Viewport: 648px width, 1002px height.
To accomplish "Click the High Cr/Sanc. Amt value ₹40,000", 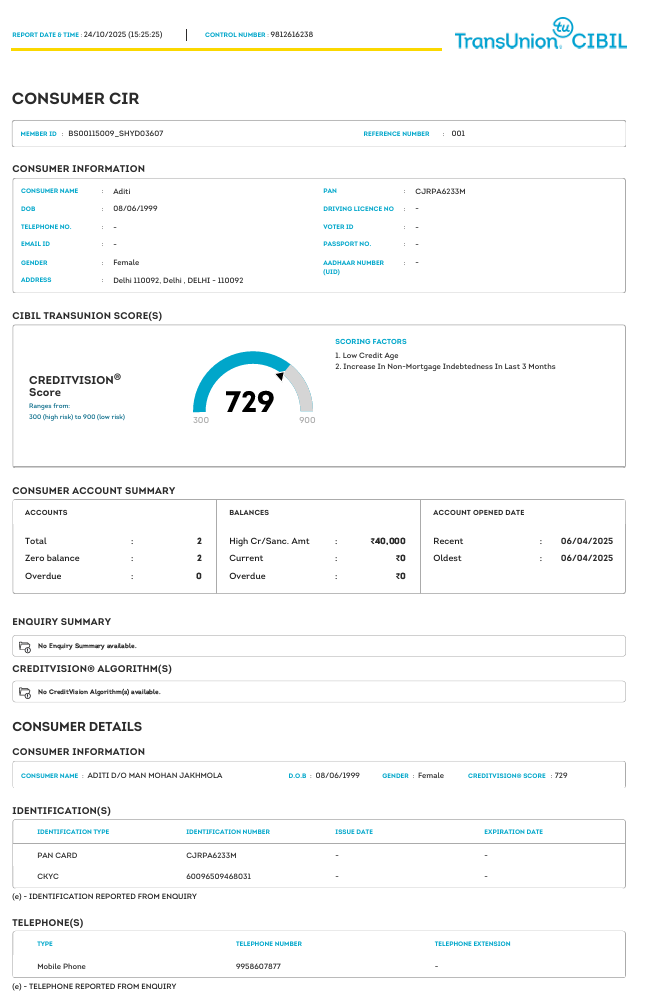I will [x=388, y=541].
